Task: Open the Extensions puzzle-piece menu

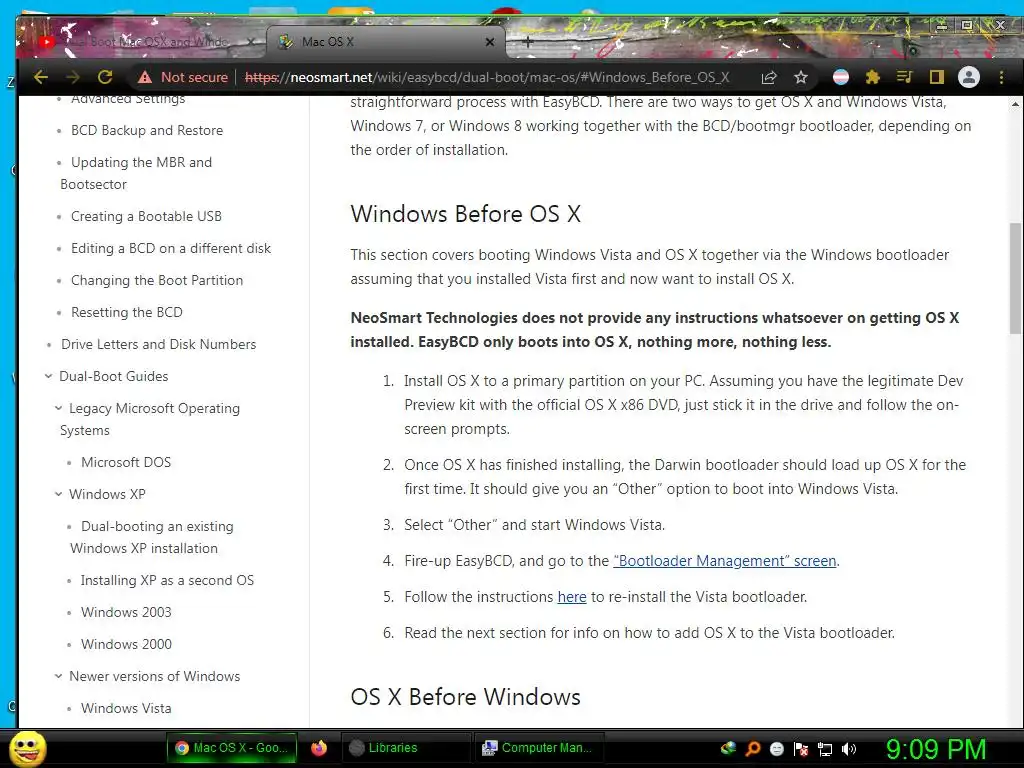Action: (x=872, y=77)
